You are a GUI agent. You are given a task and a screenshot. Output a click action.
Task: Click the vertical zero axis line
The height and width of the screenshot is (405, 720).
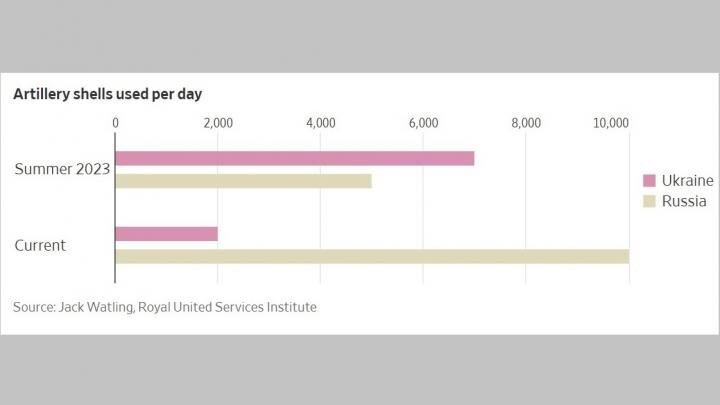tap(115, 208)
